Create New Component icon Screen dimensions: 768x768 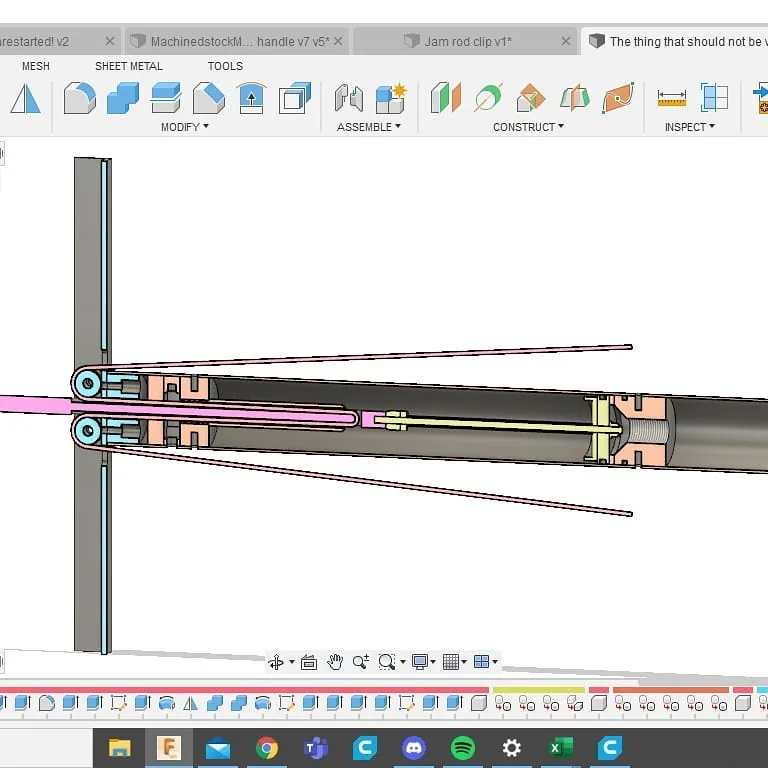[390, 98]
